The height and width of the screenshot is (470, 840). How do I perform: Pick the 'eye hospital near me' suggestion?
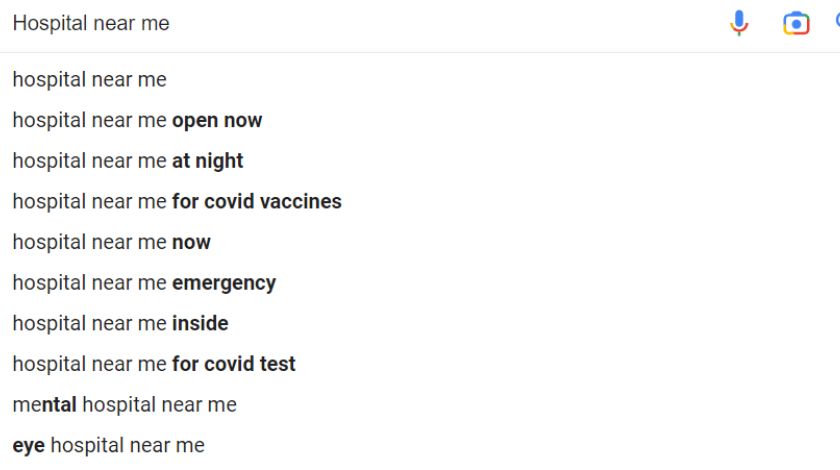[x=420, y=445]
